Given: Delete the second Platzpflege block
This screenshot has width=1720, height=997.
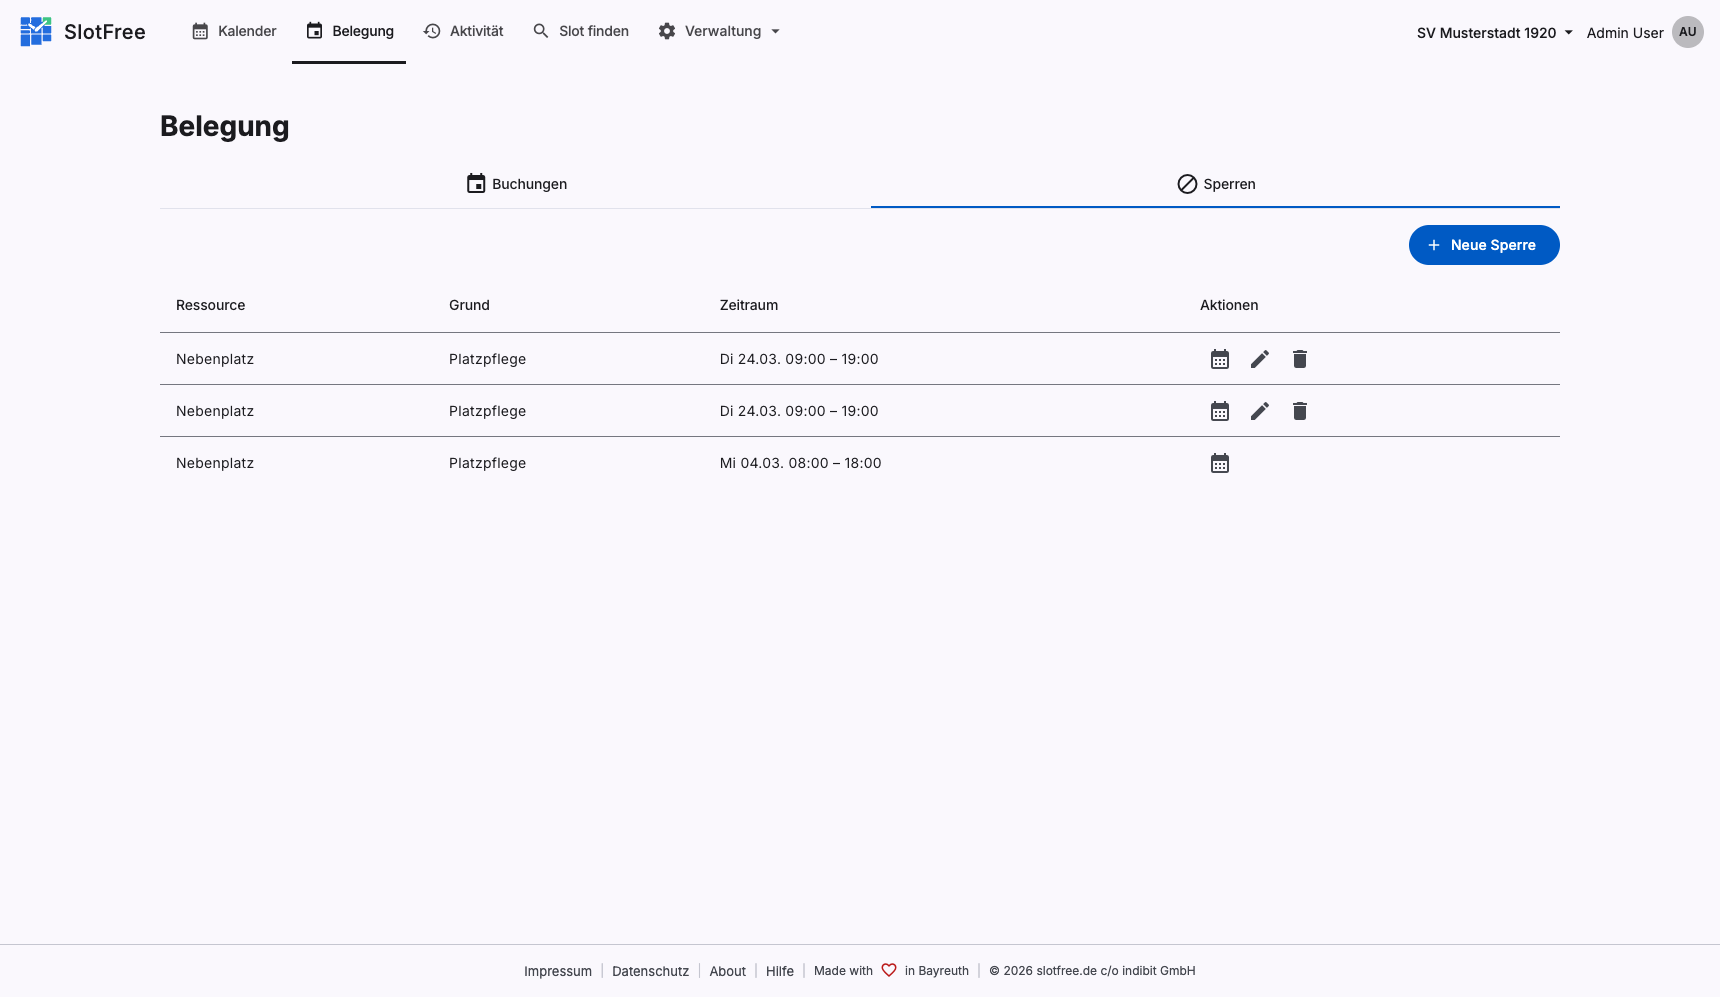Looking at the screenshot, I should 1299,411.
